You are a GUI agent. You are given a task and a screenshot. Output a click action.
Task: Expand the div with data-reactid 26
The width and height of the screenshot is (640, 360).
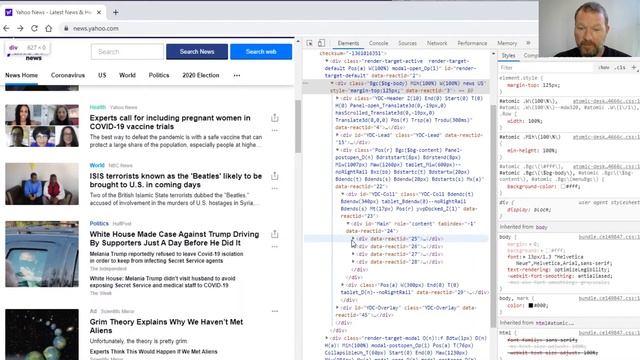[353, 247]
